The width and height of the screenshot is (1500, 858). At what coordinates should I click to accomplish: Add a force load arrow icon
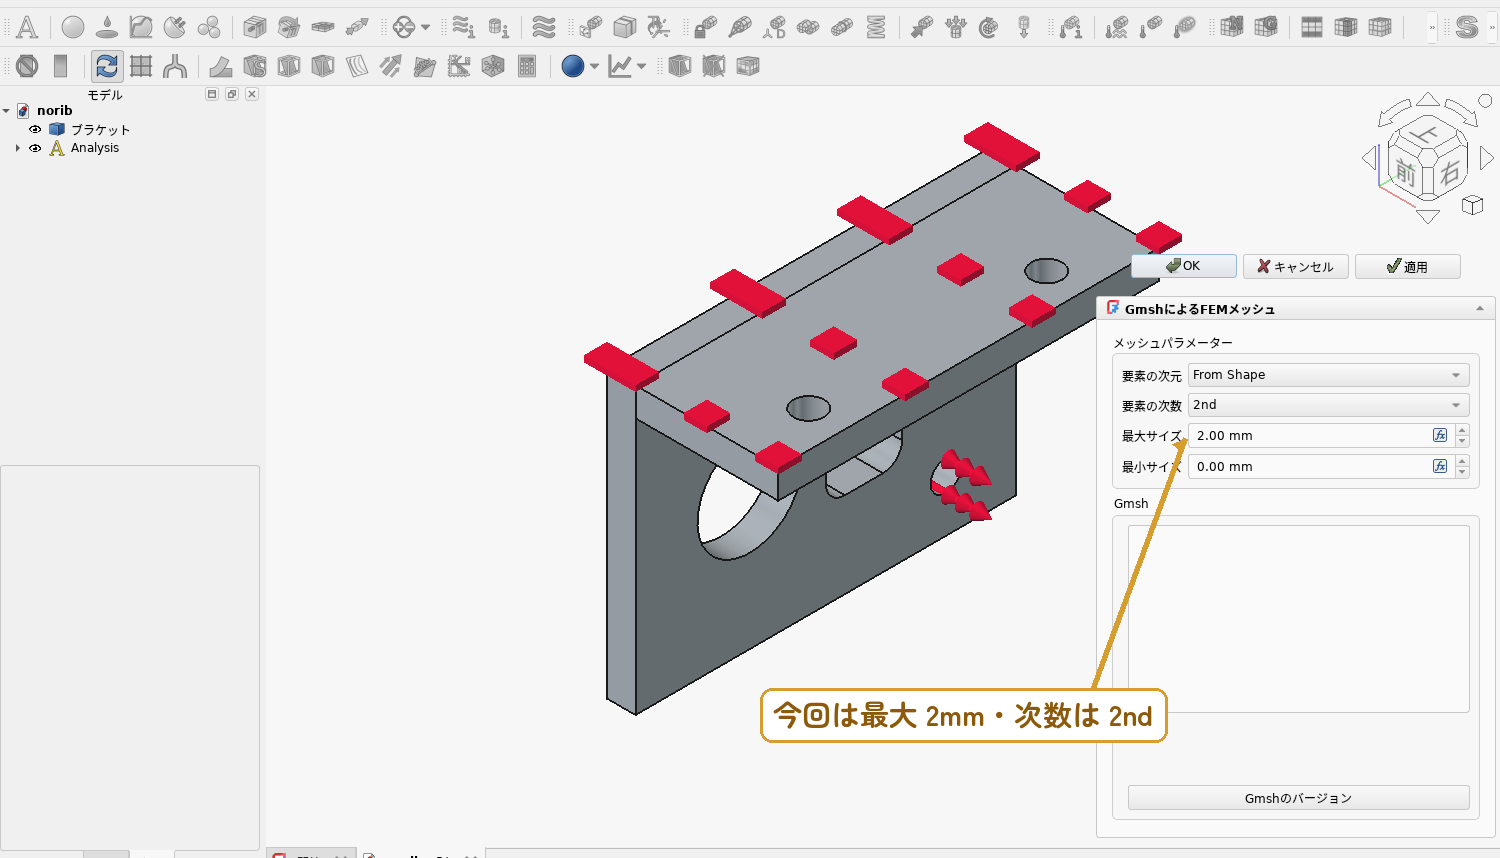pos(922,27)
